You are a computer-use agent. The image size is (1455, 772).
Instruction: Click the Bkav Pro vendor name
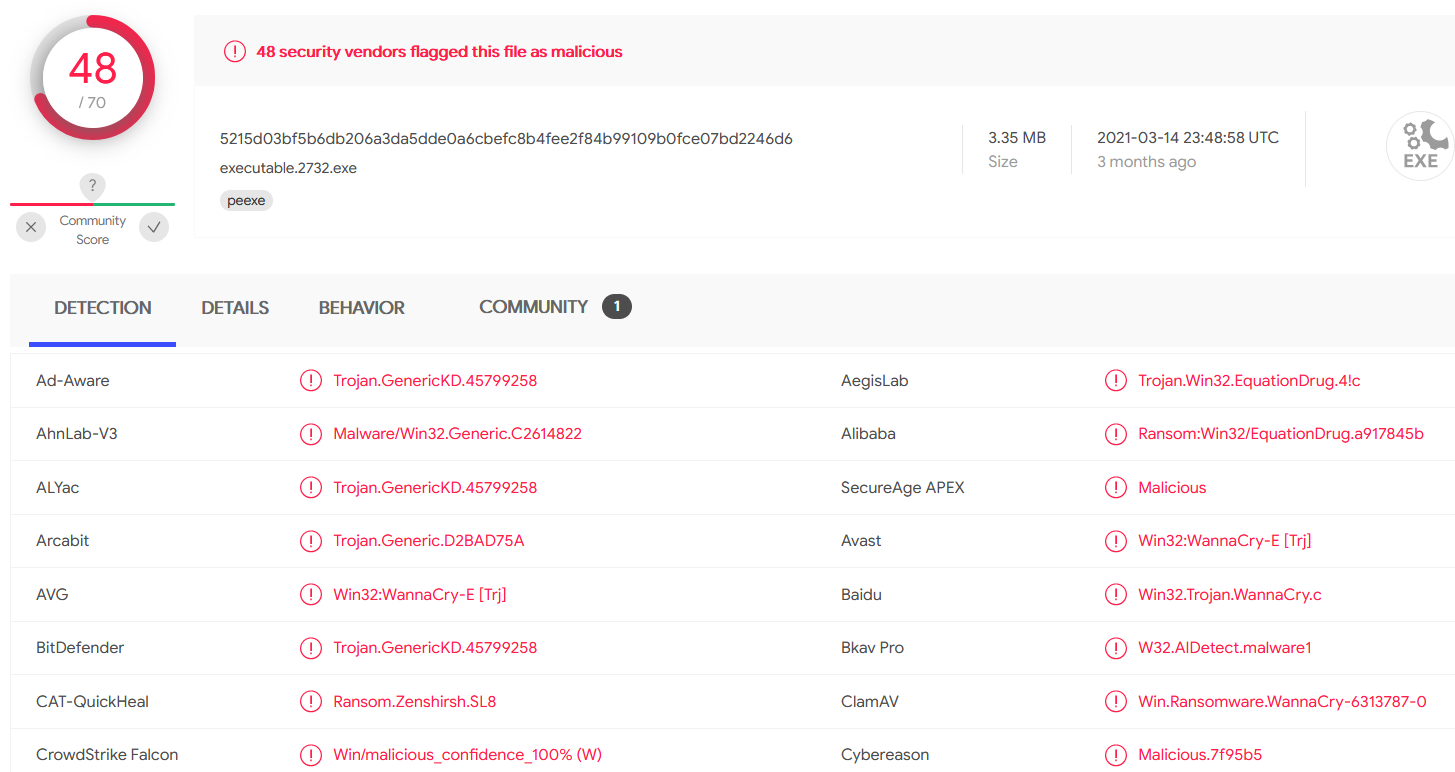[873, 648]
